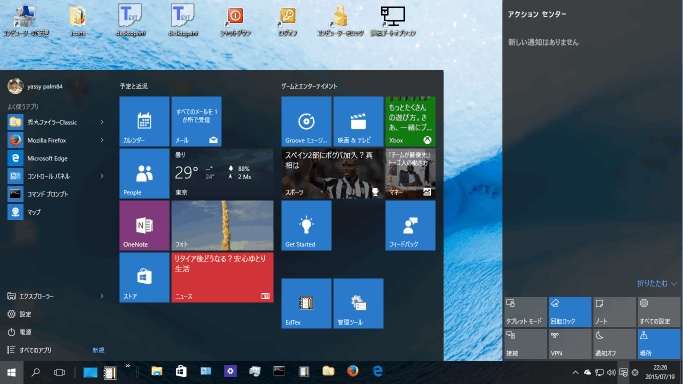Open the ログオフ desktop shortcut
The width and height of the screenshot is (683, 384).
click(287, 20)
